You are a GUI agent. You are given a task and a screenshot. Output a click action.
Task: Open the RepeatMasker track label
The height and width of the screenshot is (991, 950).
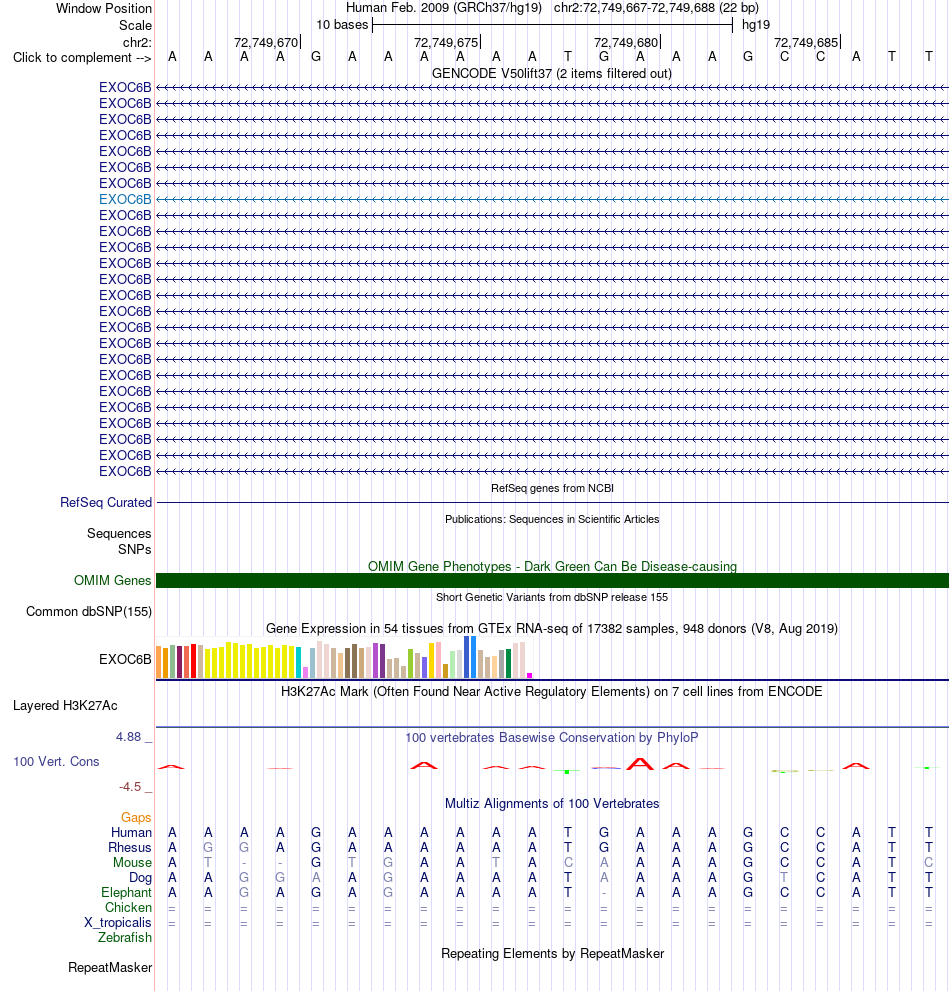(110, 968)
